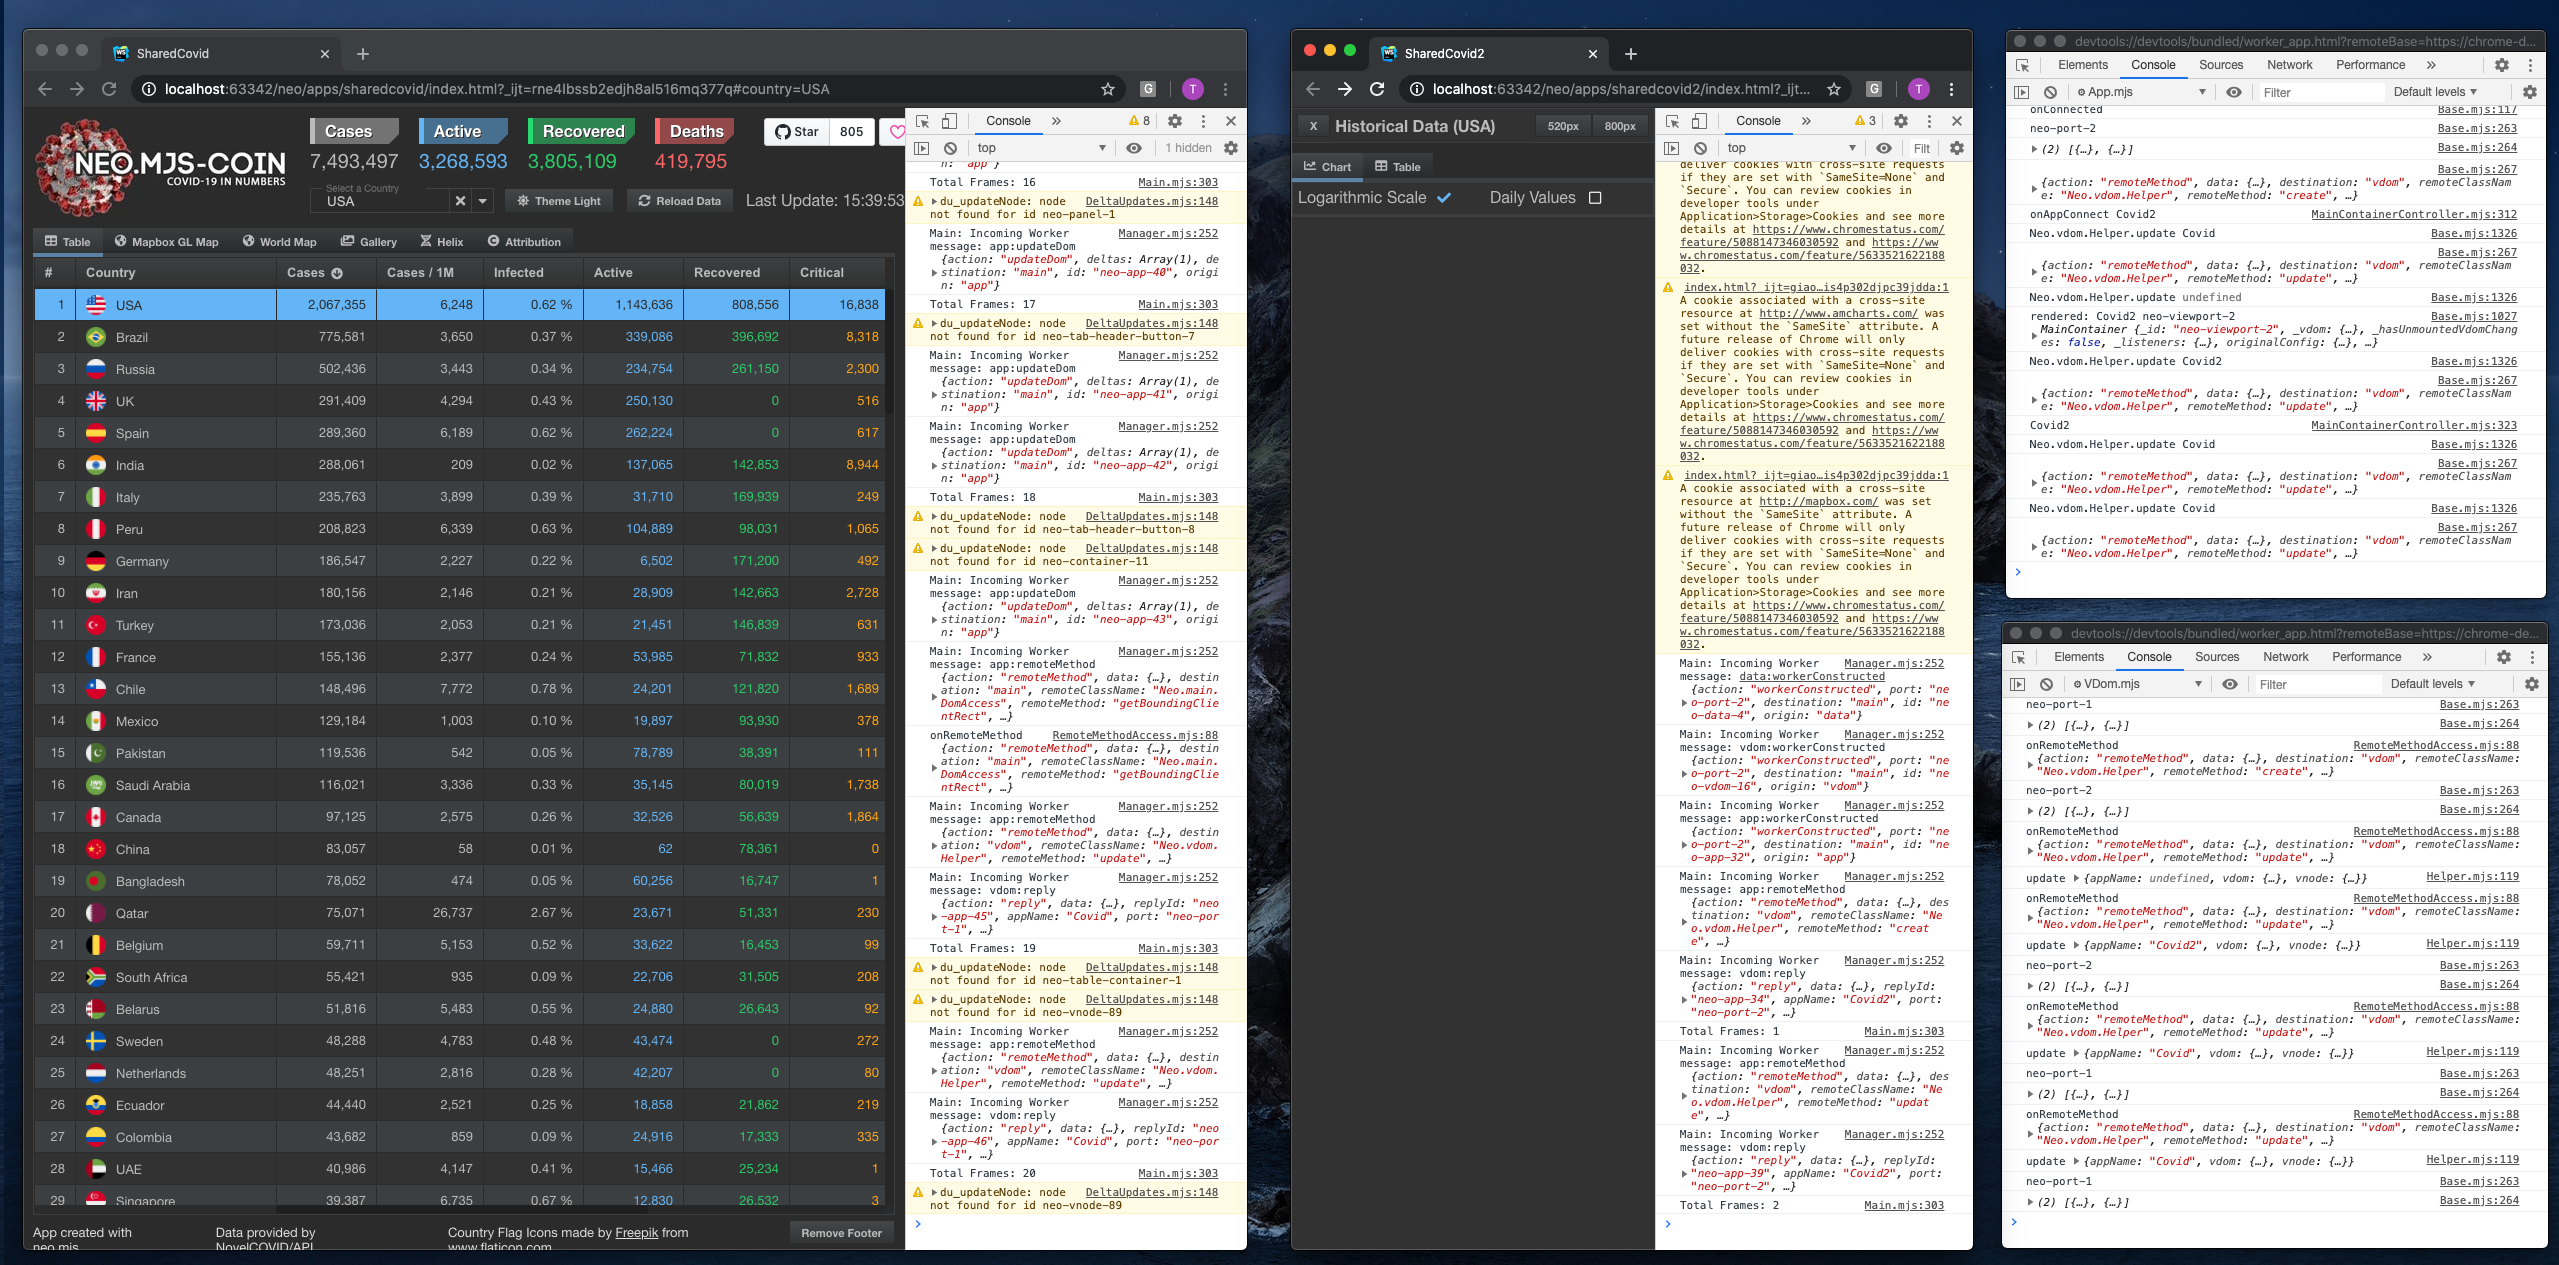Open App.mjs context dropdown
Screen dimensions: 2559x1265
coord(2141,92)
